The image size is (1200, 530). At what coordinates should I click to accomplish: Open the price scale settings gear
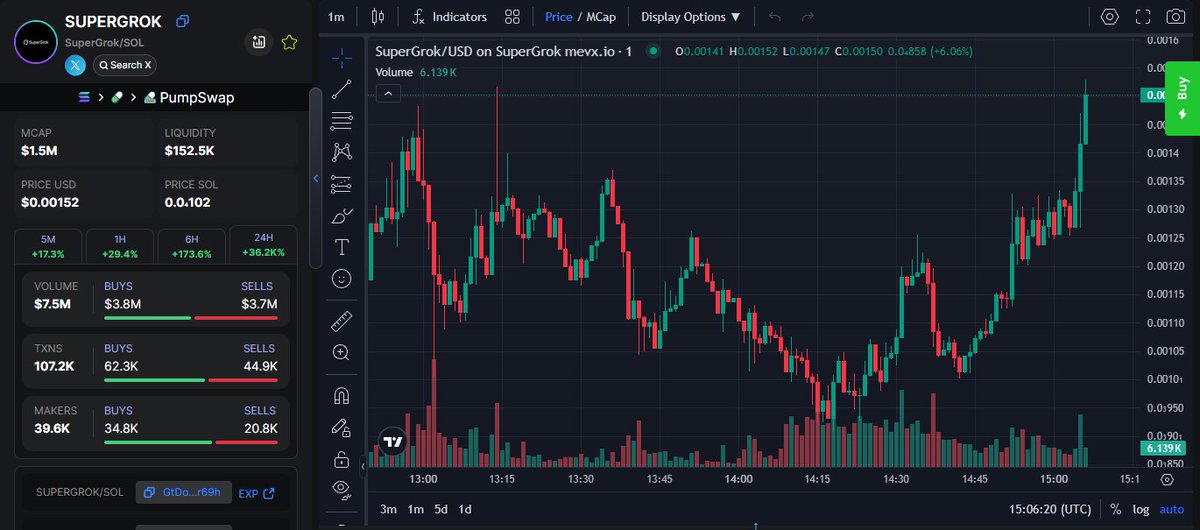click(1166, 479)
